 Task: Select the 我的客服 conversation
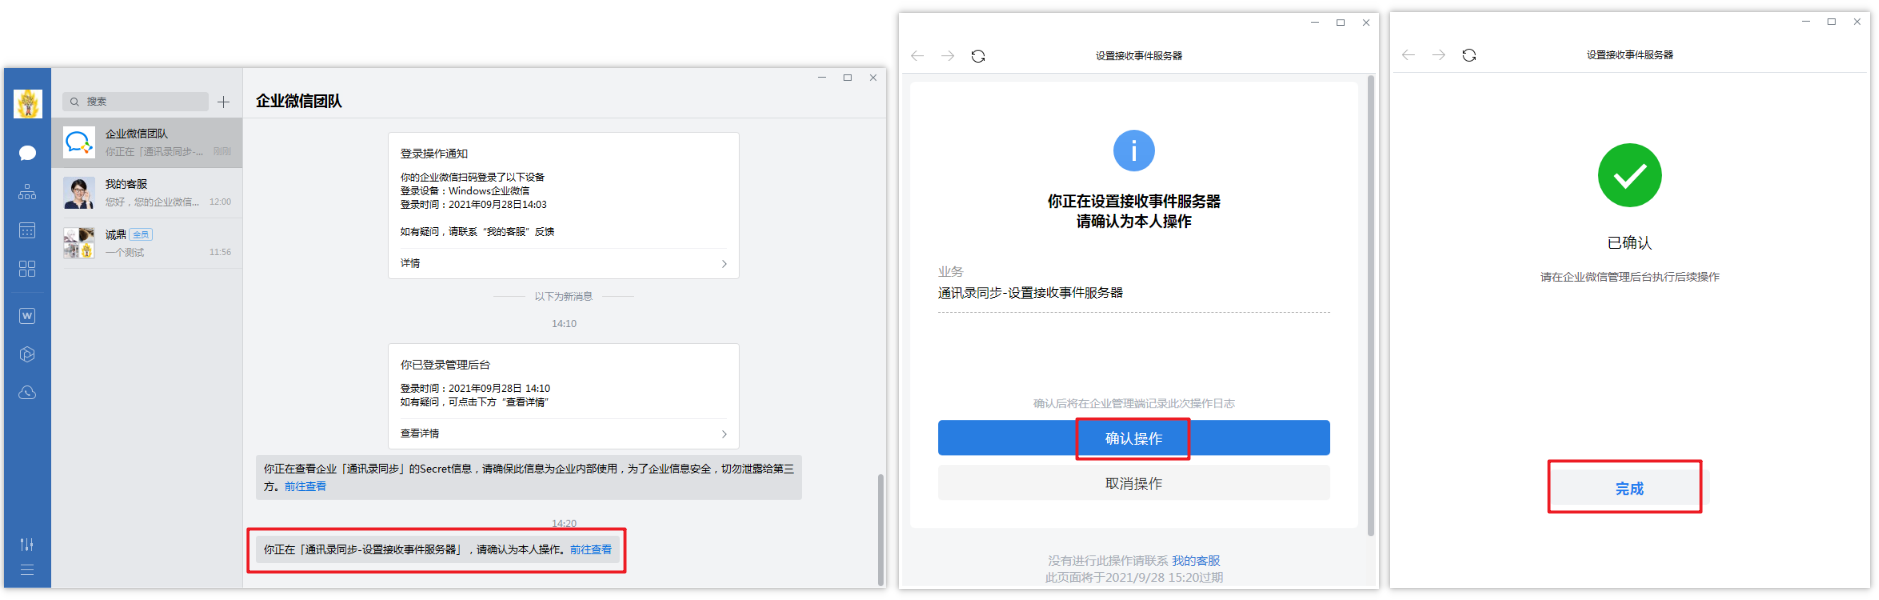point(147,193)
